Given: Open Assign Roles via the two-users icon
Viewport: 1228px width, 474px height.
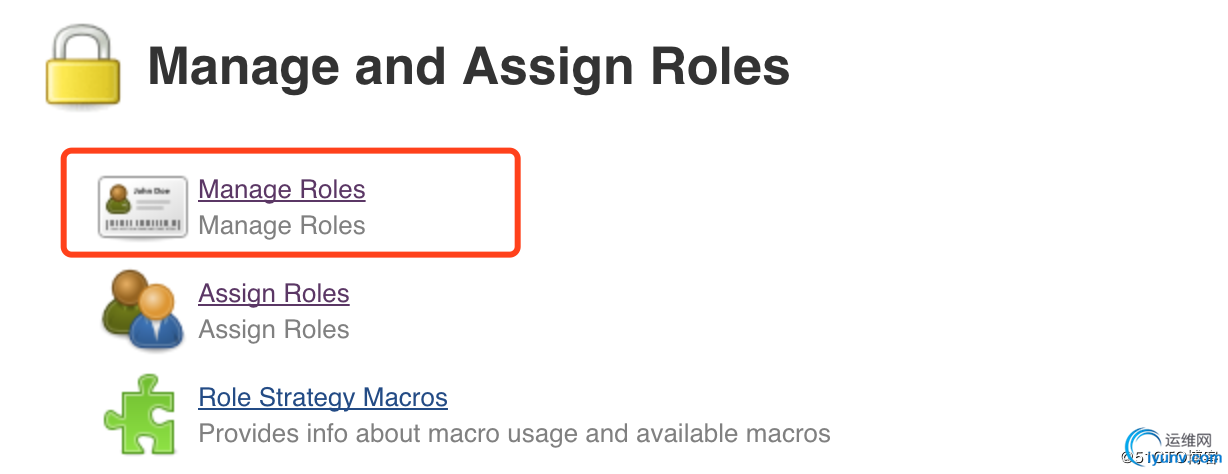Looking at the screenshot, I should 143,310.
